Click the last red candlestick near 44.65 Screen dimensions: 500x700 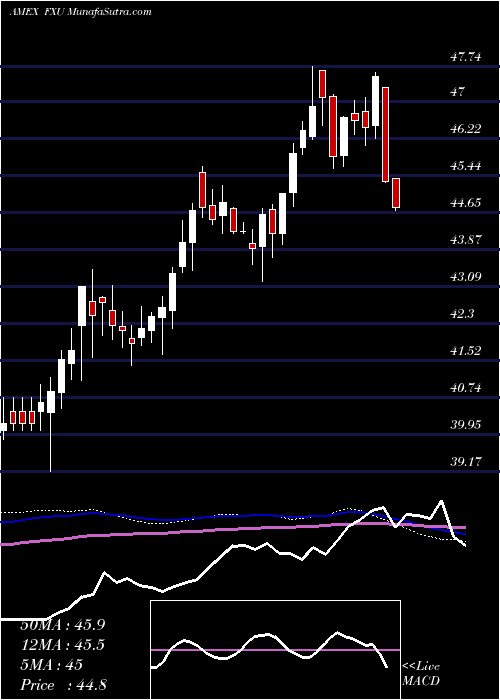[x=396, y=193]
